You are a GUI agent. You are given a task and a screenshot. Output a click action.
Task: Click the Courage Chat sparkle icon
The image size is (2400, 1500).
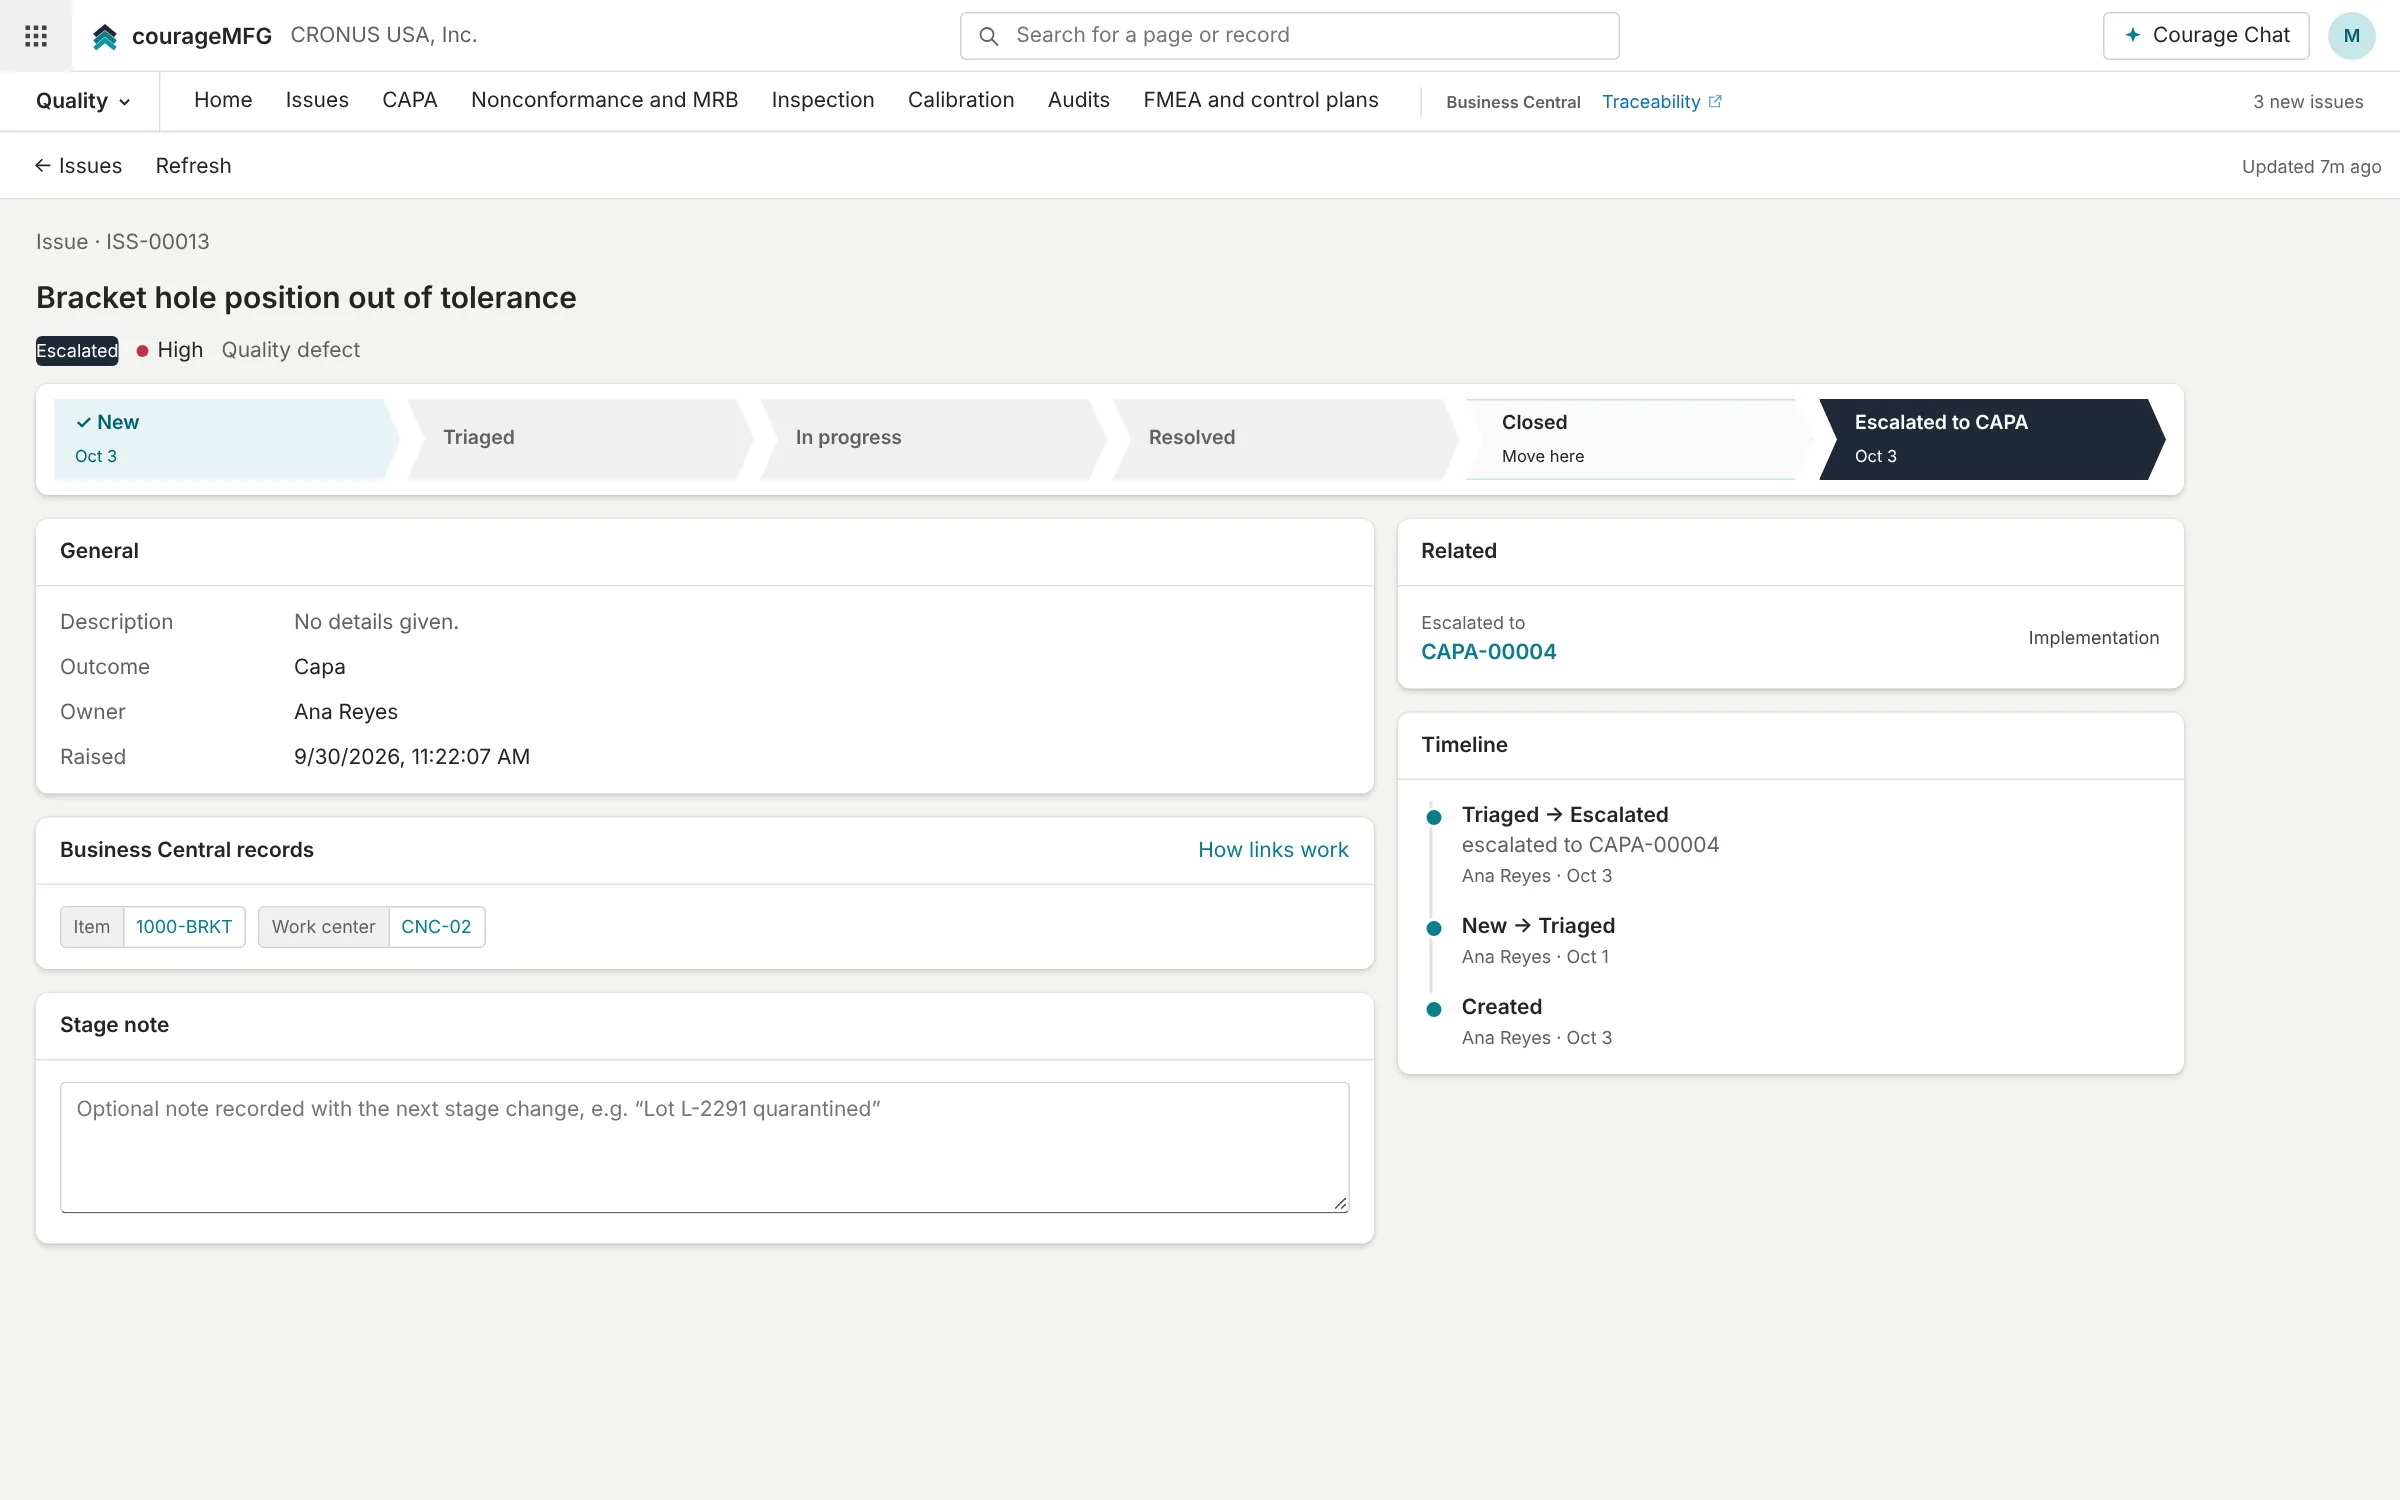tap(2133, 35)
